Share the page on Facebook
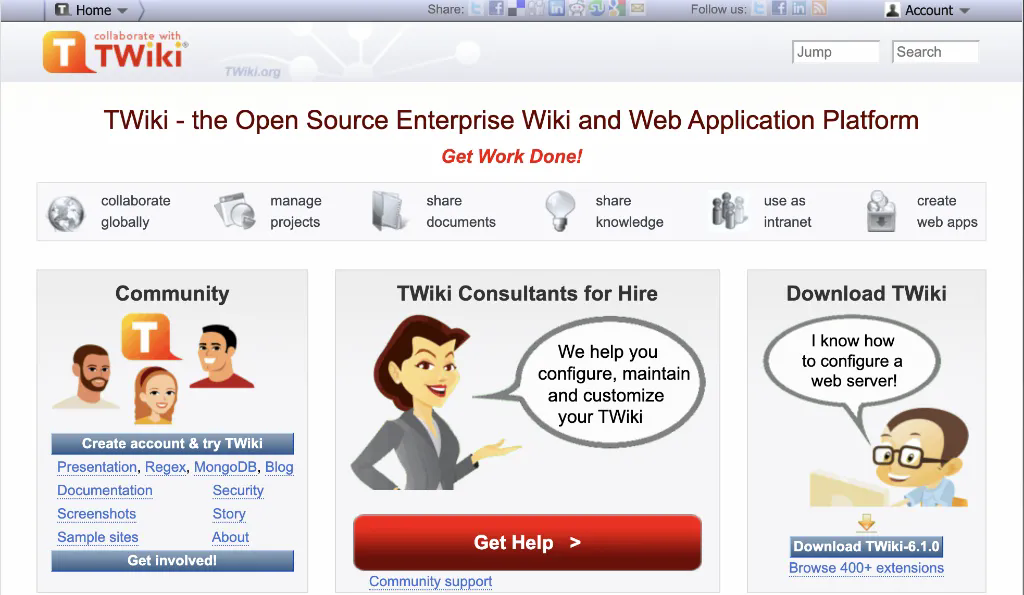Image resolution: width=1024 pixels, height=595 pixels. [x=497, y=9]
